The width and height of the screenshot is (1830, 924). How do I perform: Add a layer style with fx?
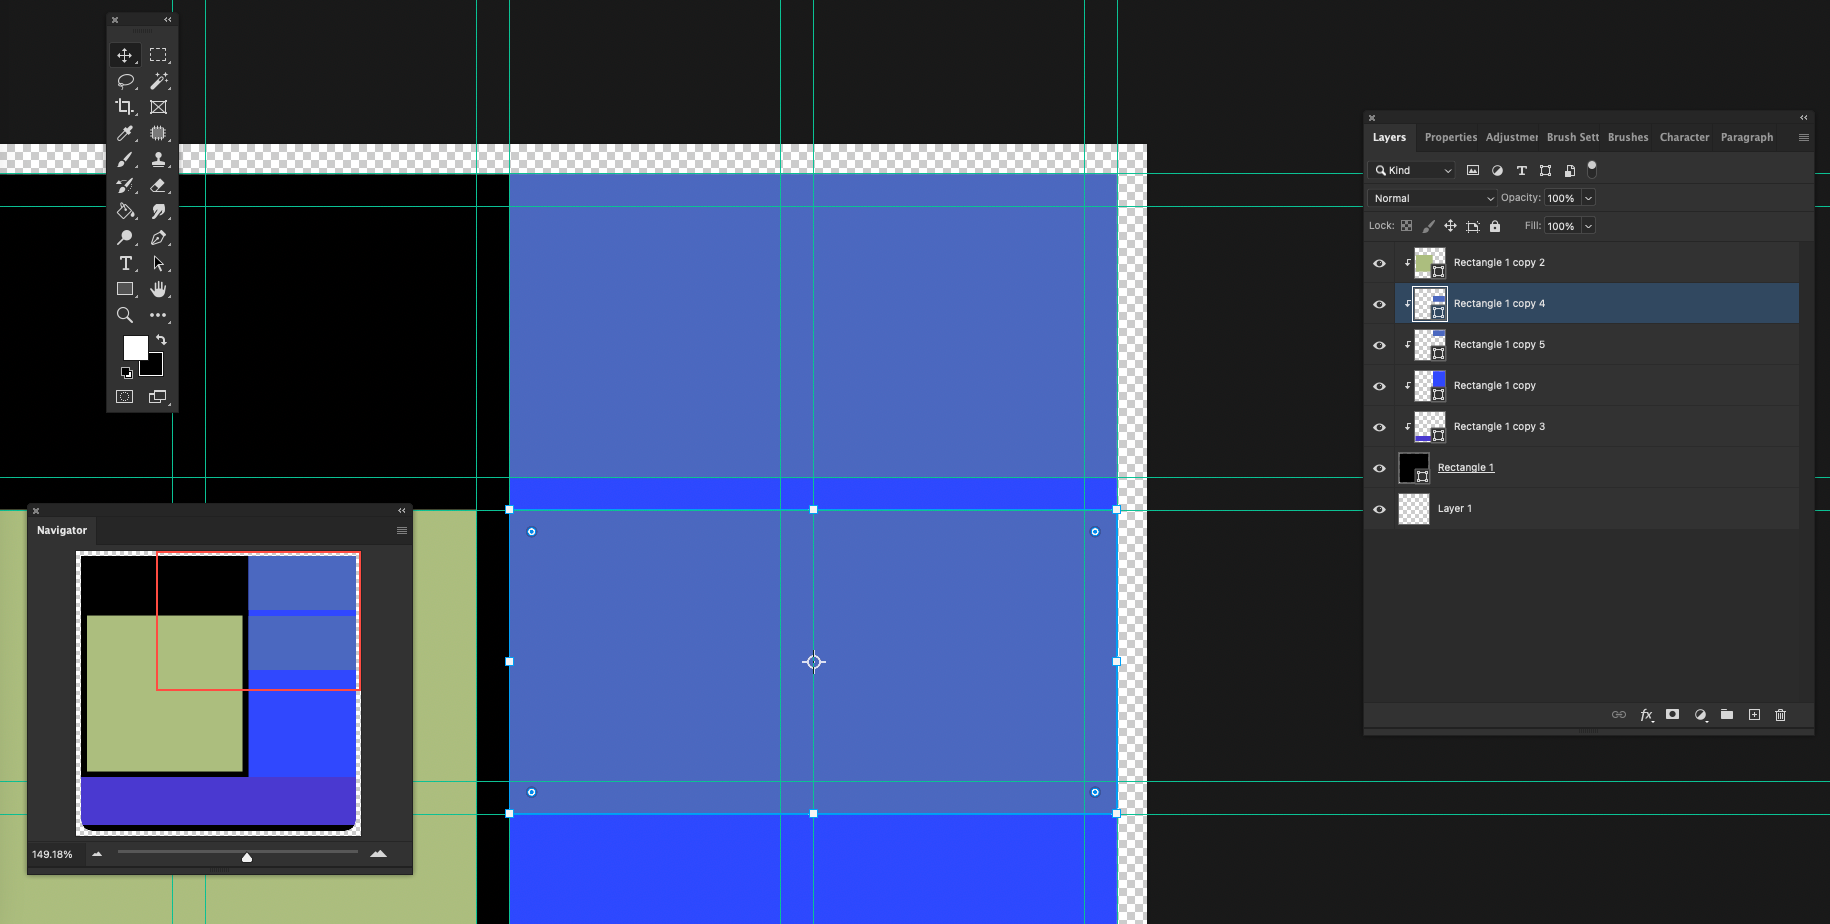(x=1646, y=714)
